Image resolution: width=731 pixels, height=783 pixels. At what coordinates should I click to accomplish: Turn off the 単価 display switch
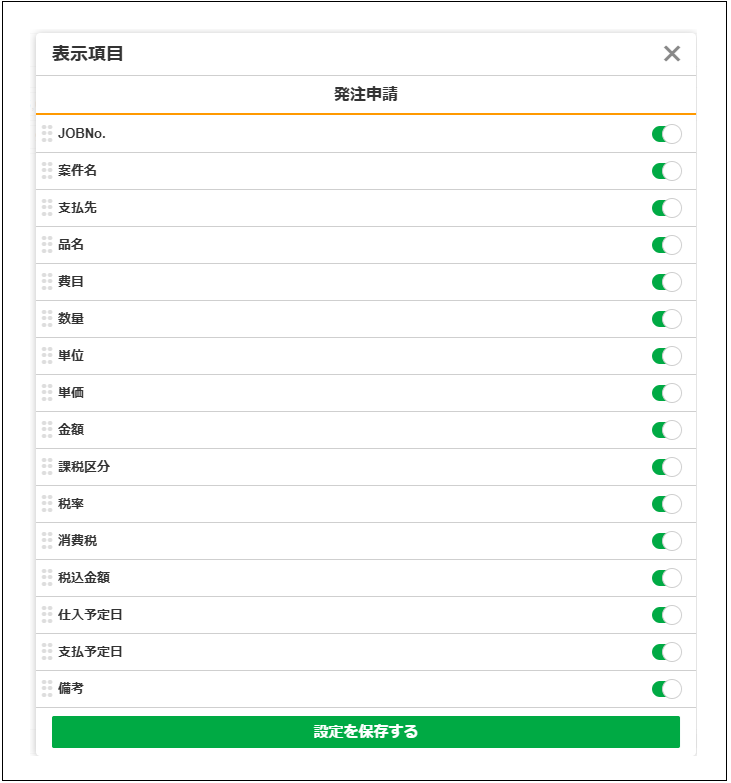(x=666, y=393)
